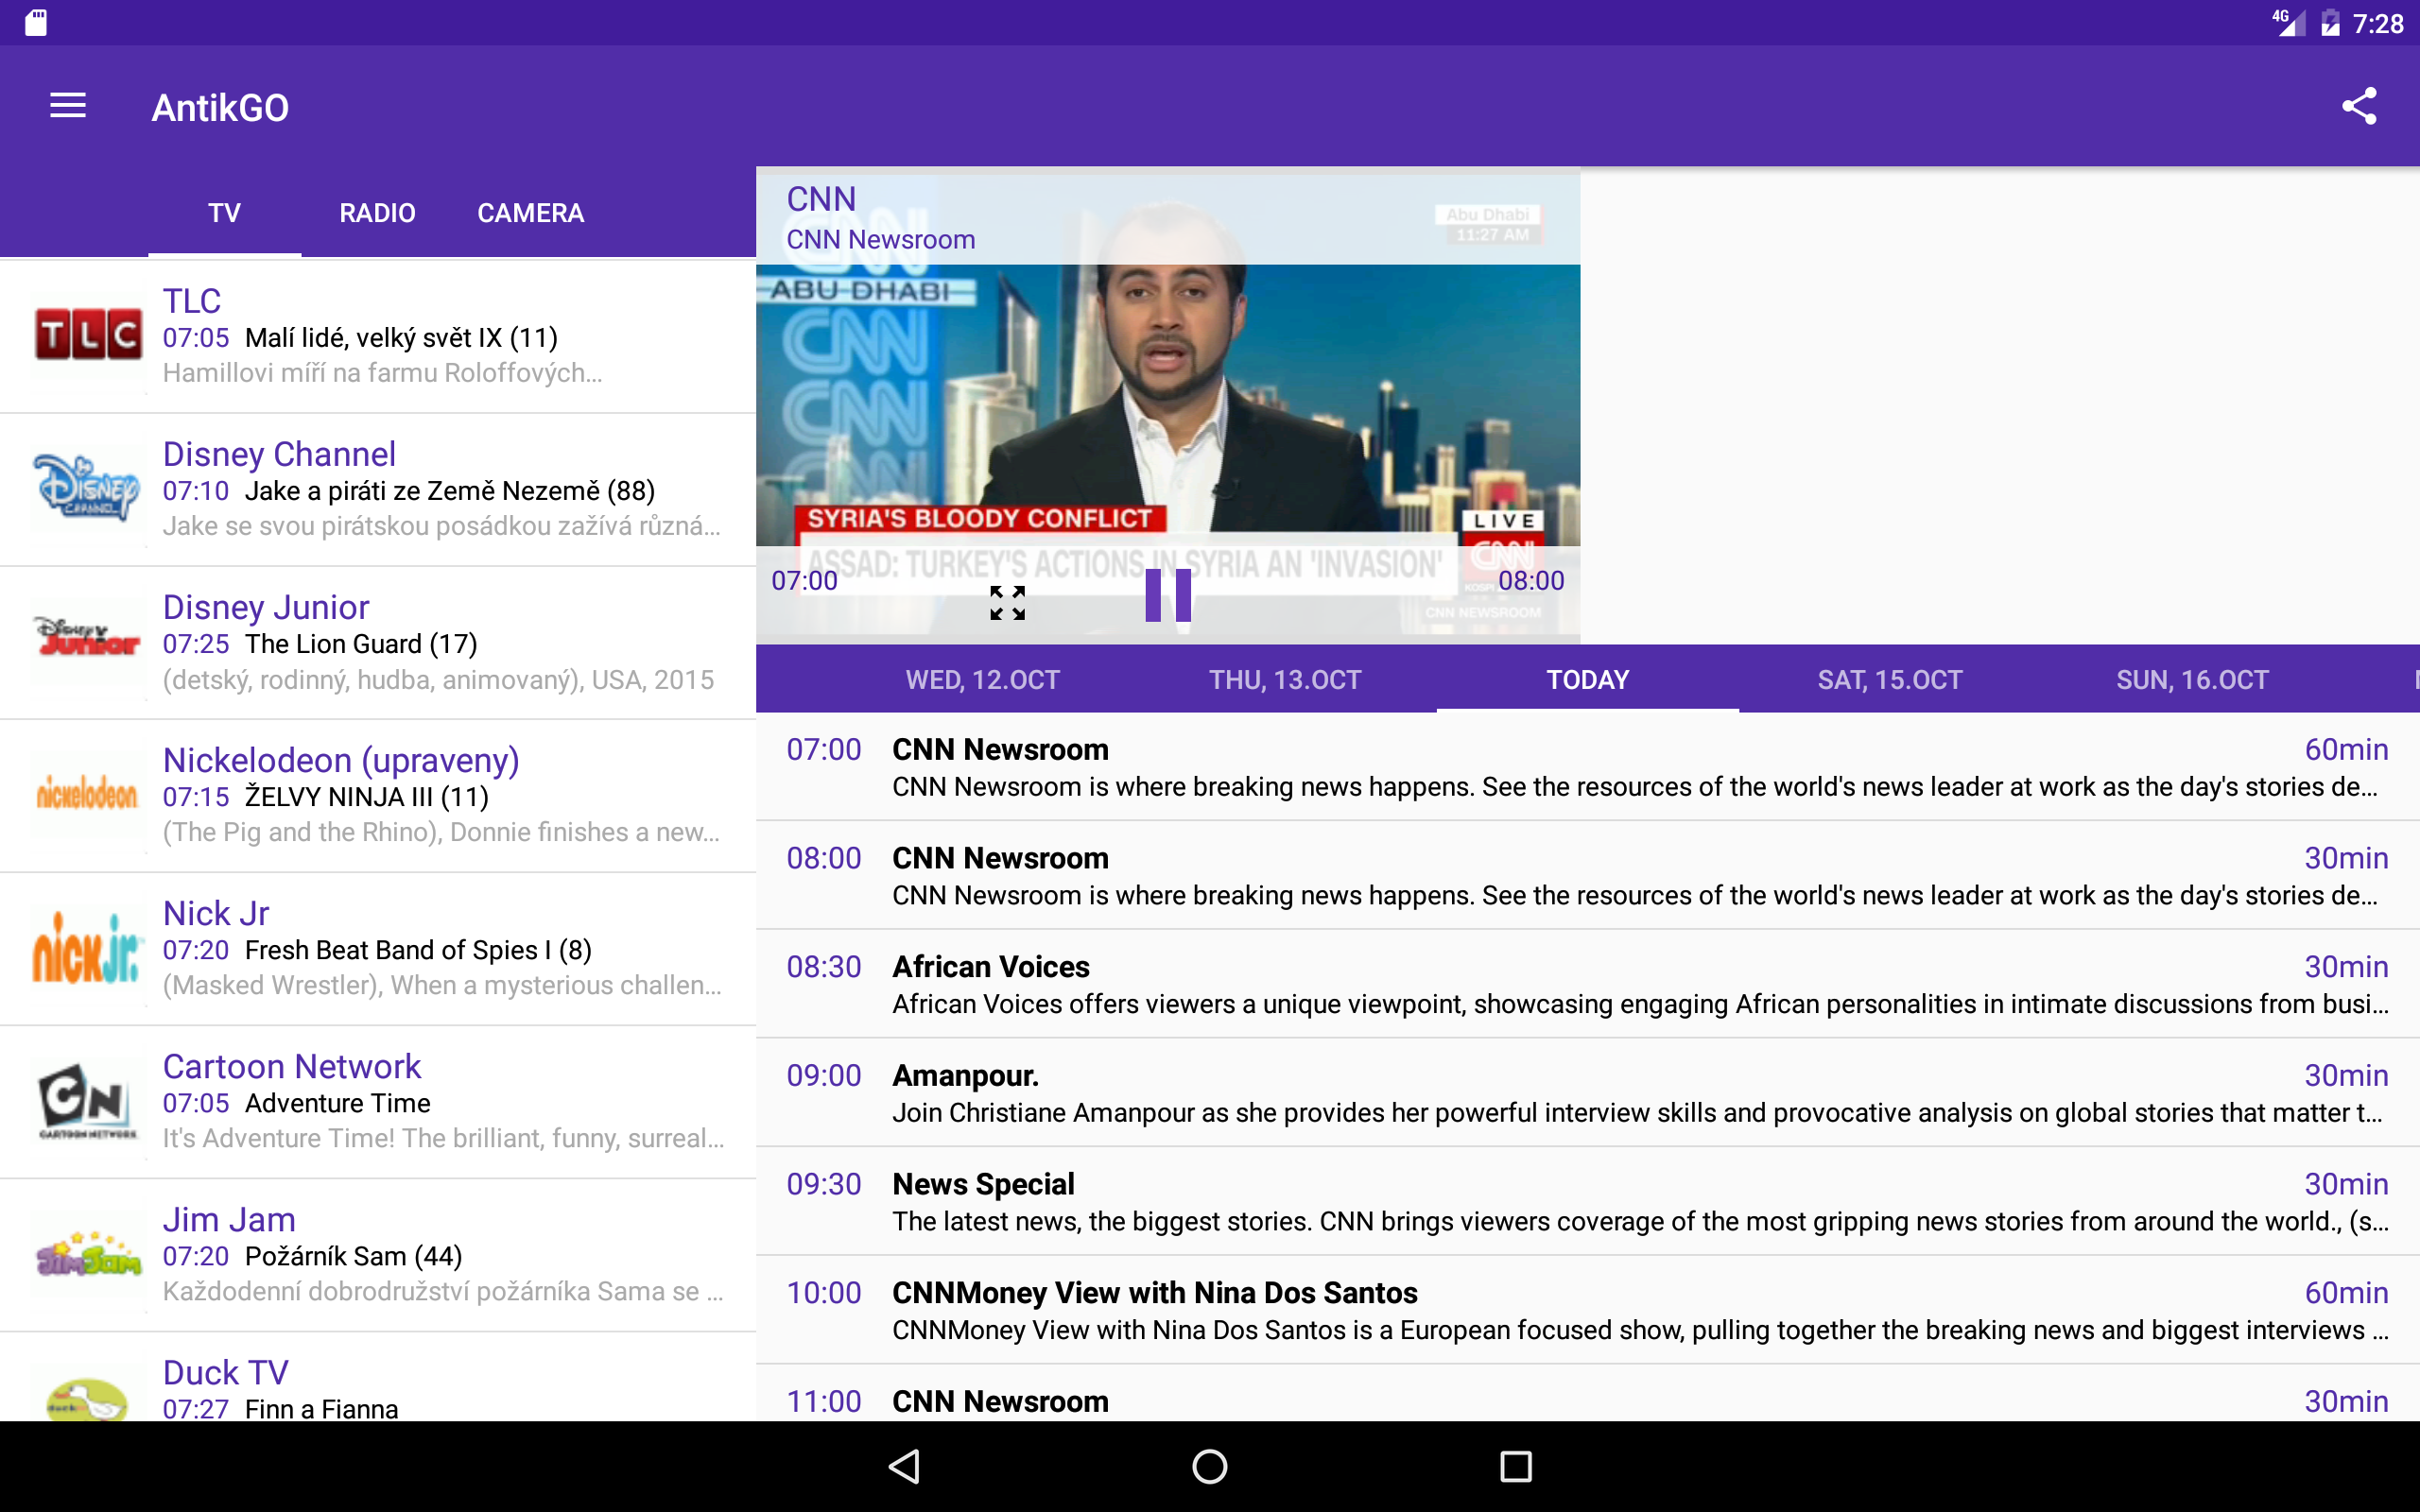Screen dimensions: 2420x1512
Task: Switch to the CAMERA tab
Action: [530, 213]
